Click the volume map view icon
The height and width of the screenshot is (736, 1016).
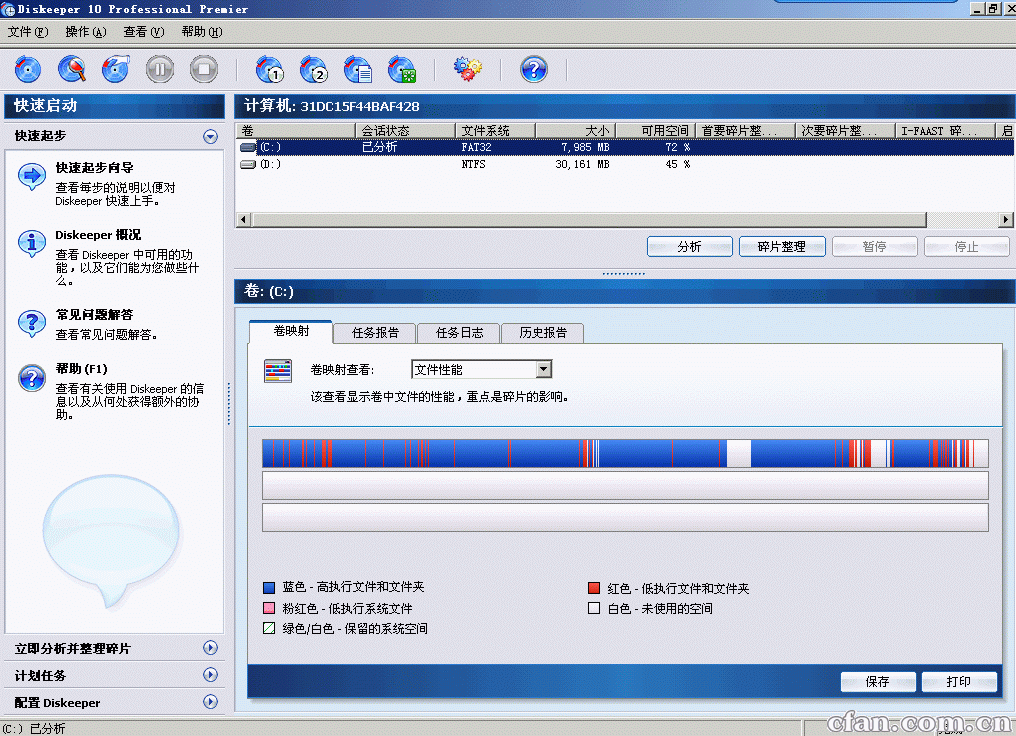[x=278, y=371]
